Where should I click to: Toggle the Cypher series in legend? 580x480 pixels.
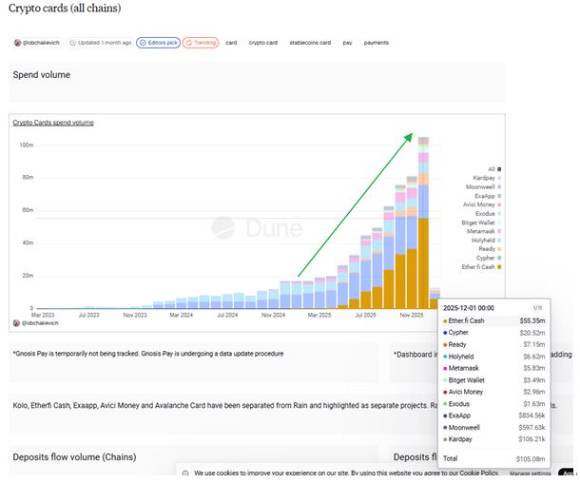[x=489, y=258]
